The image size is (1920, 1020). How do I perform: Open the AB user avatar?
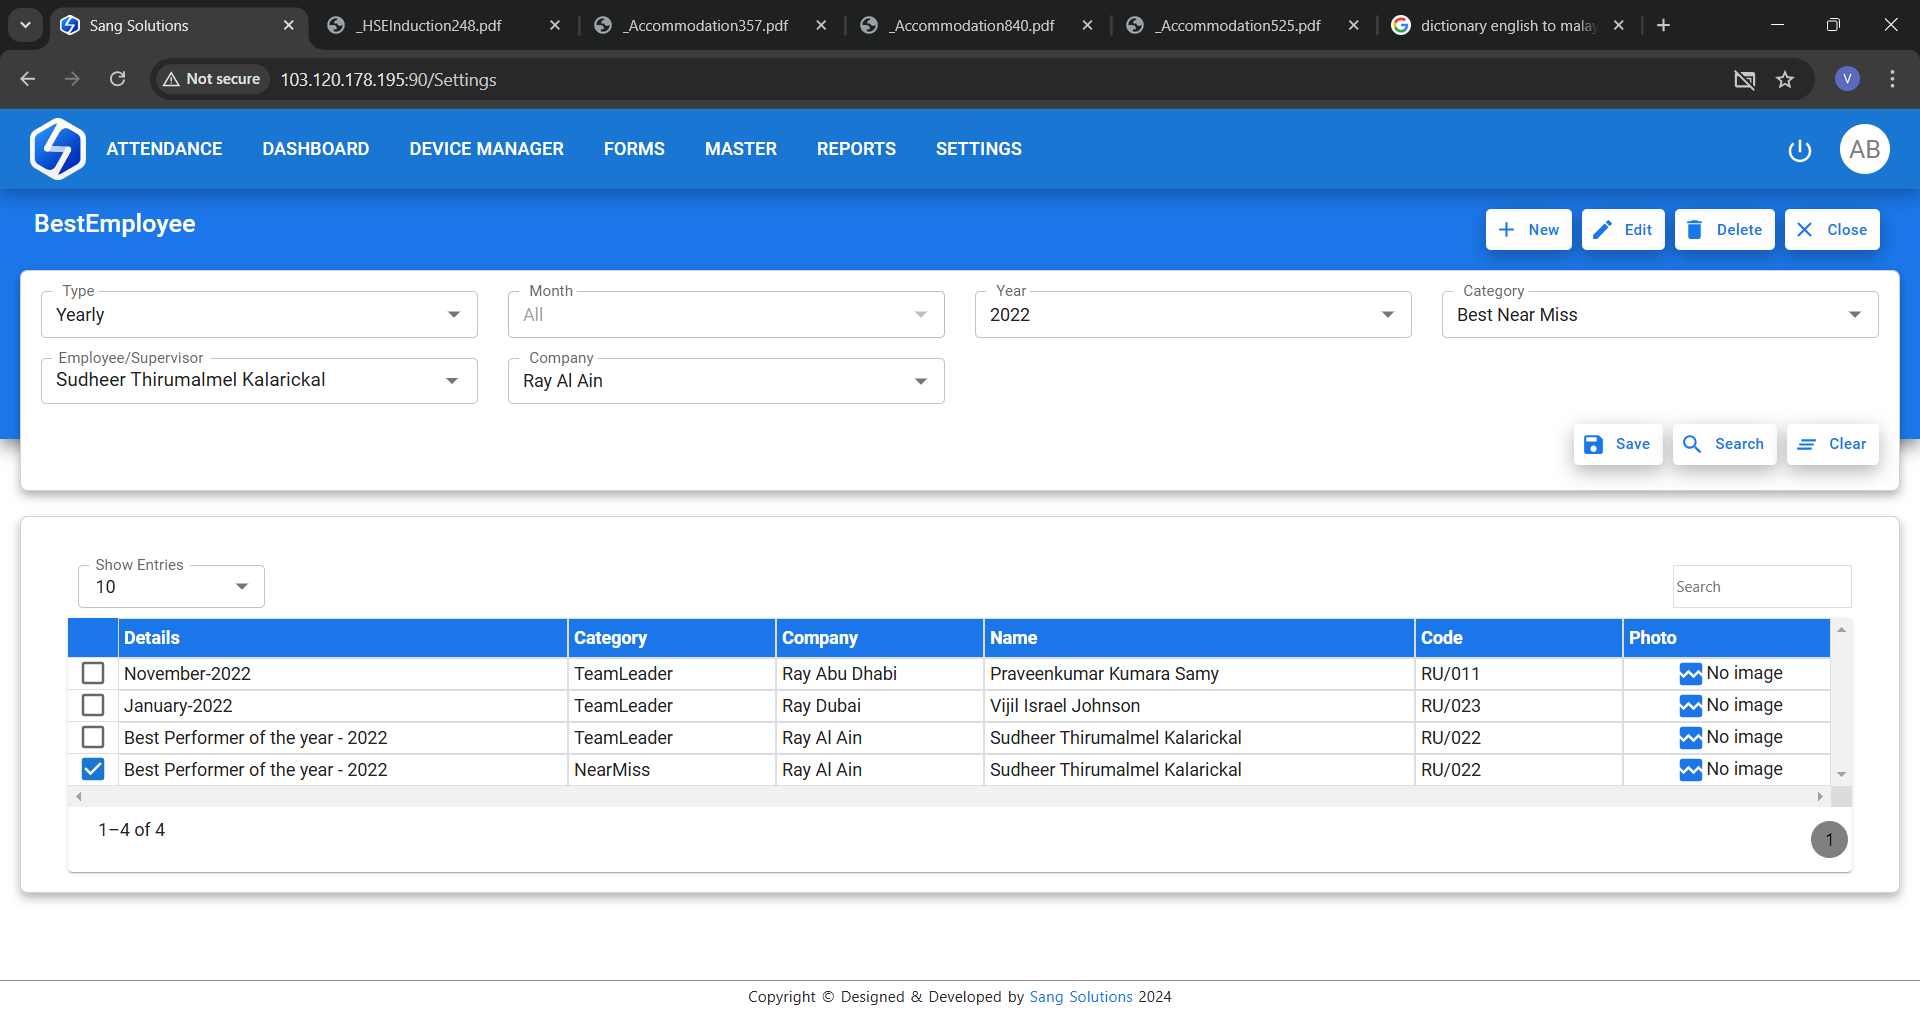(x=1864, y=149)
